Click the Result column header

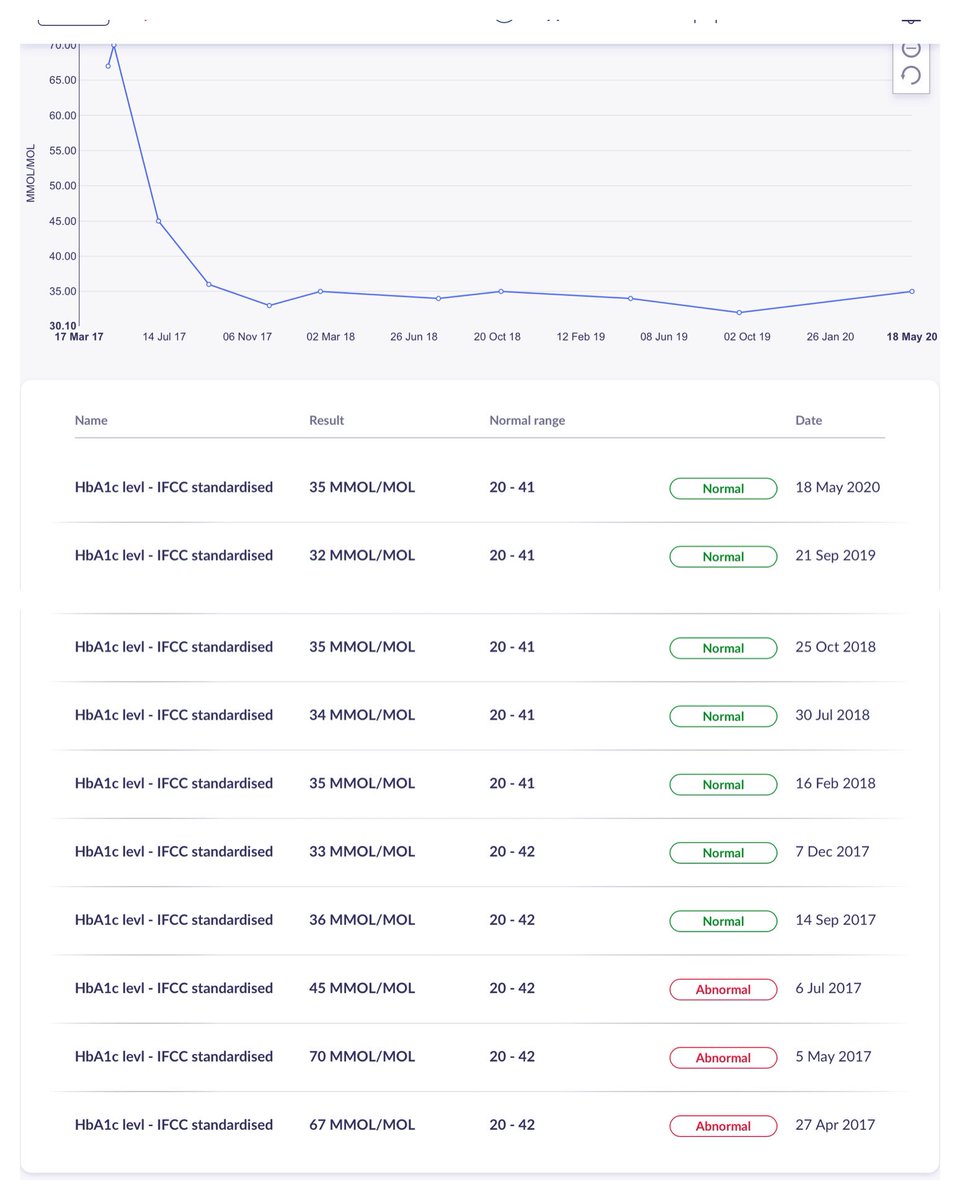pyautogui.click(x=327, y=421)
